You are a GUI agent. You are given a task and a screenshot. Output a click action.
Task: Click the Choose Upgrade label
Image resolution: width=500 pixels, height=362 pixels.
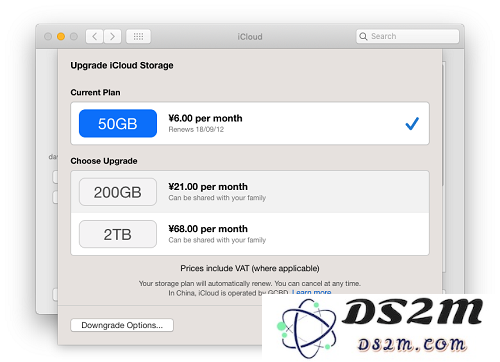pyautogui.click(x=104, y=161)
